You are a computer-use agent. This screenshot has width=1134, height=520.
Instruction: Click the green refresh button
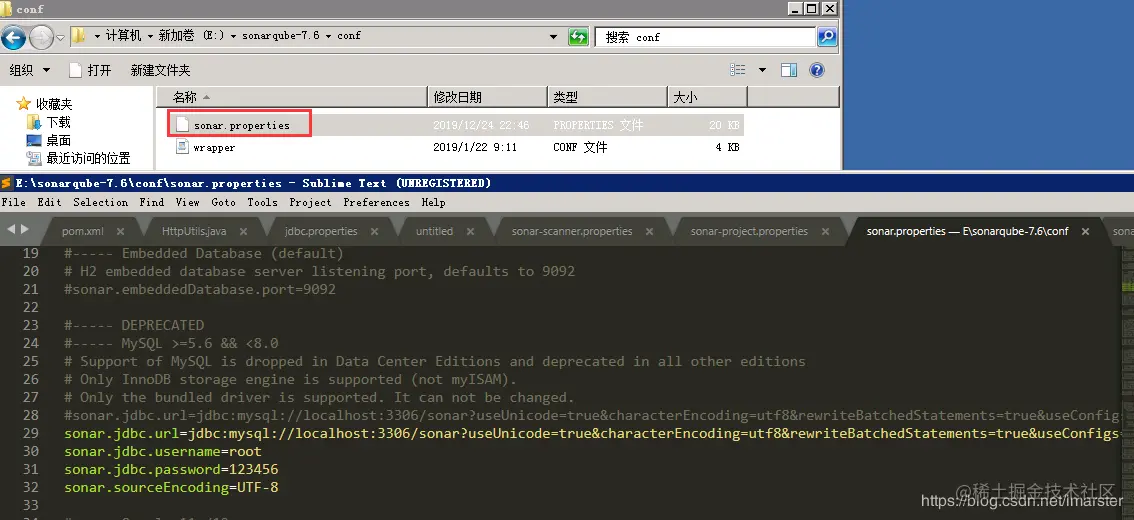pyautogui.click(x=578, y=37)
